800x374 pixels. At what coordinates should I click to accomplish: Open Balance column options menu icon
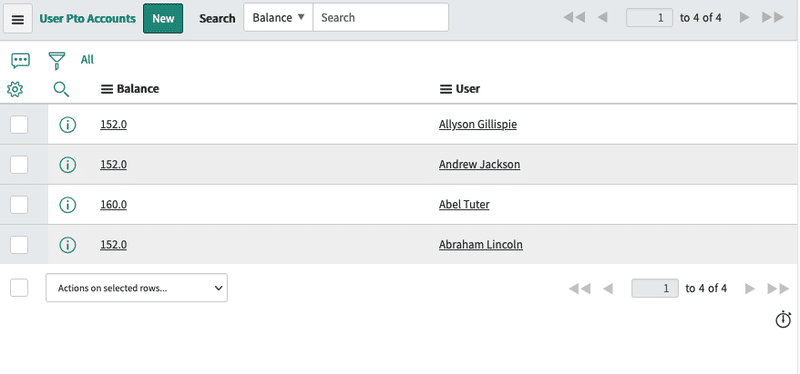point(107,89)
